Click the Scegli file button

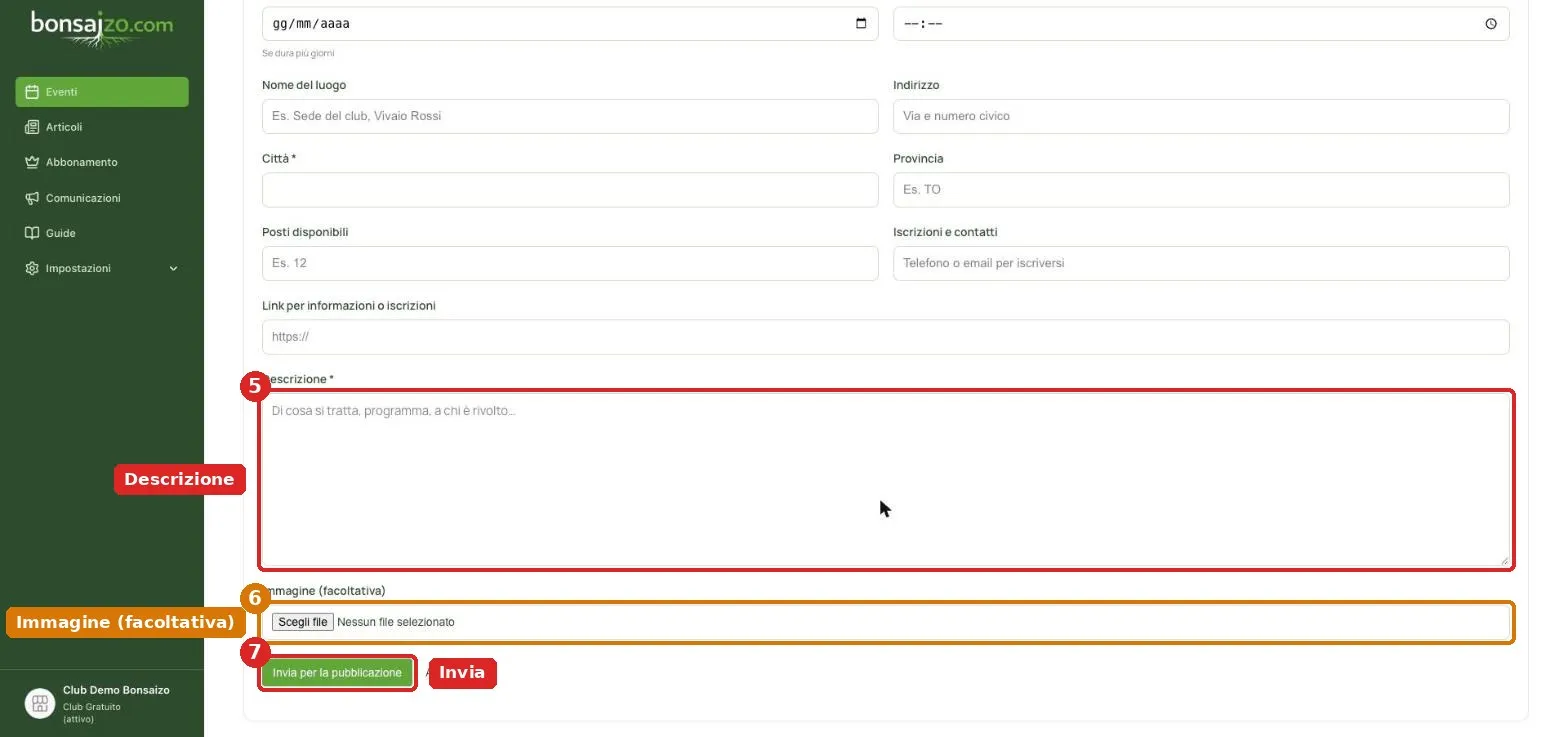tap(303, 622)
